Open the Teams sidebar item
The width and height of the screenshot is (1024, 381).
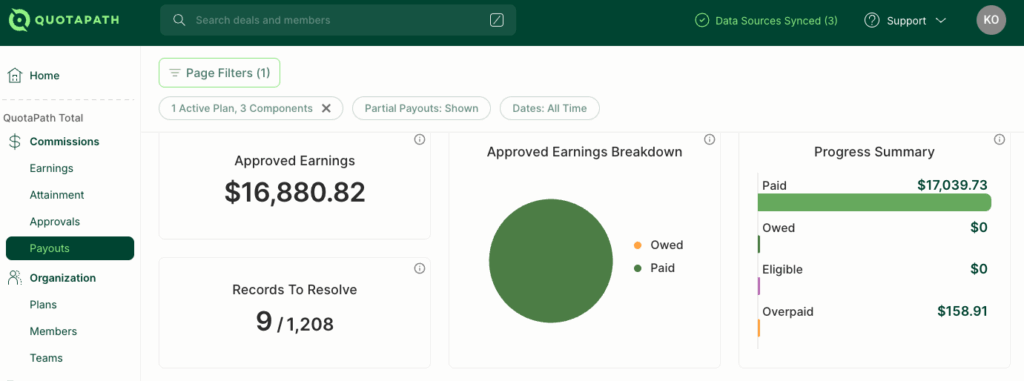click(46, 358)
